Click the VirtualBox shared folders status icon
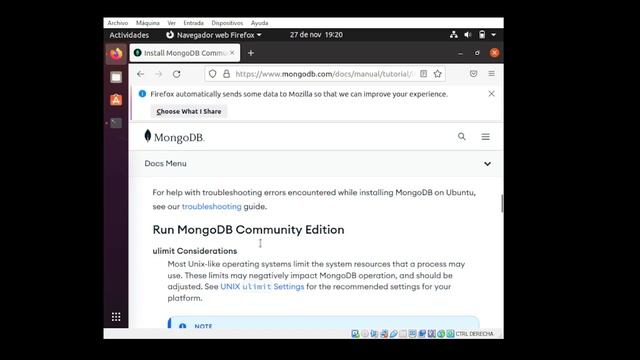Viewport: 640px width, 360px height. pos(403,334)
